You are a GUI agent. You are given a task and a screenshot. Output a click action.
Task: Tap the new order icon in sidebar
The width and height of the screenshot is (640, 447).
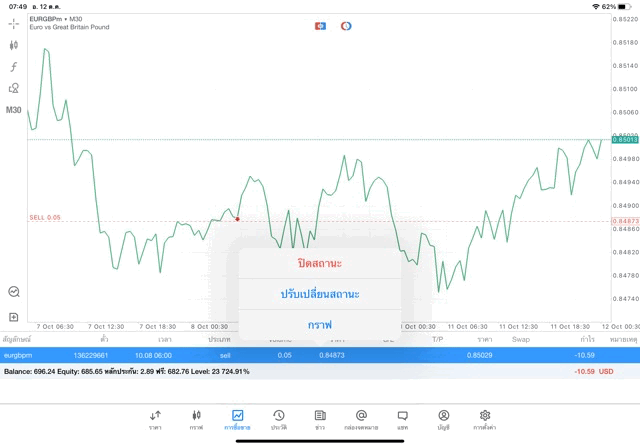click(14, 317)
